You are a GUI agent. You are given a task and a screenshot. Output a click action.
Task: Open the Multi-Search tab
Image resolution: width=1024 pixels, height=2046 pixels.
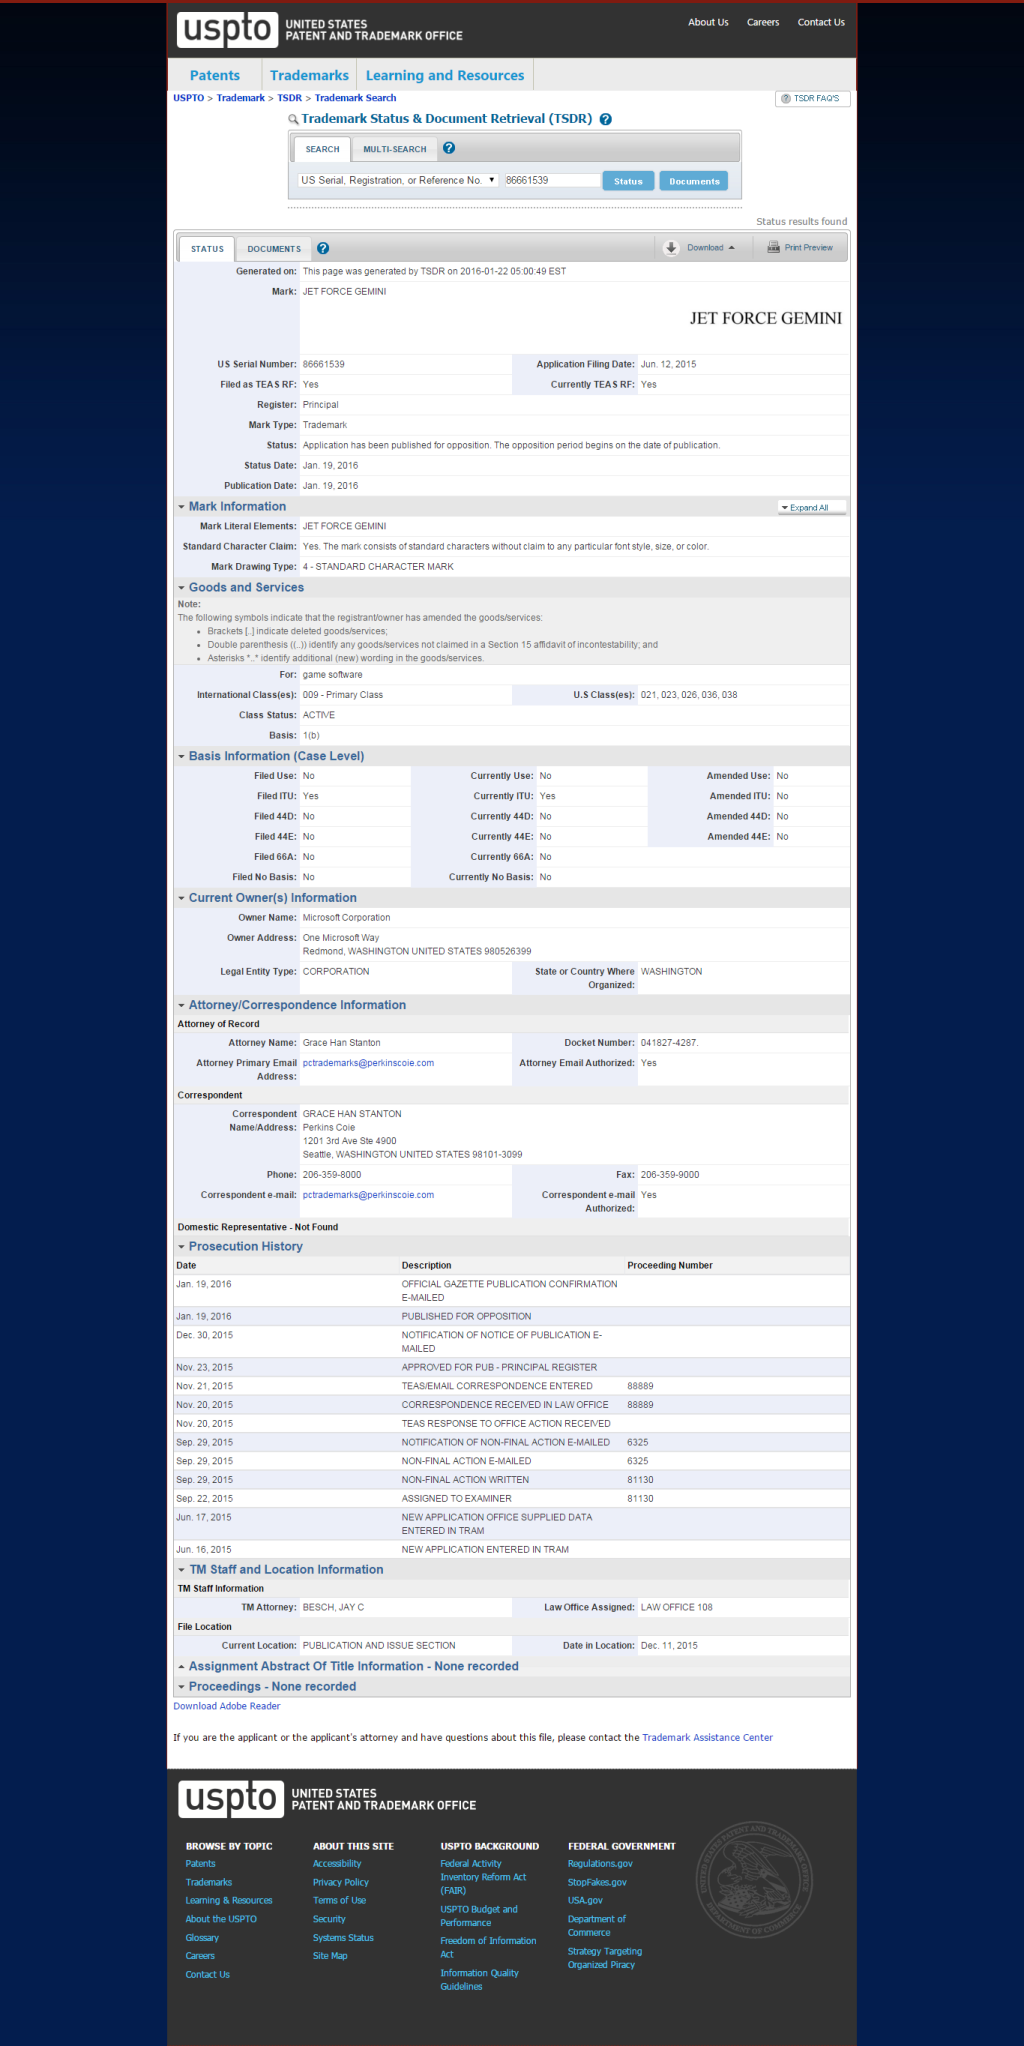click(x=394, y=149)
